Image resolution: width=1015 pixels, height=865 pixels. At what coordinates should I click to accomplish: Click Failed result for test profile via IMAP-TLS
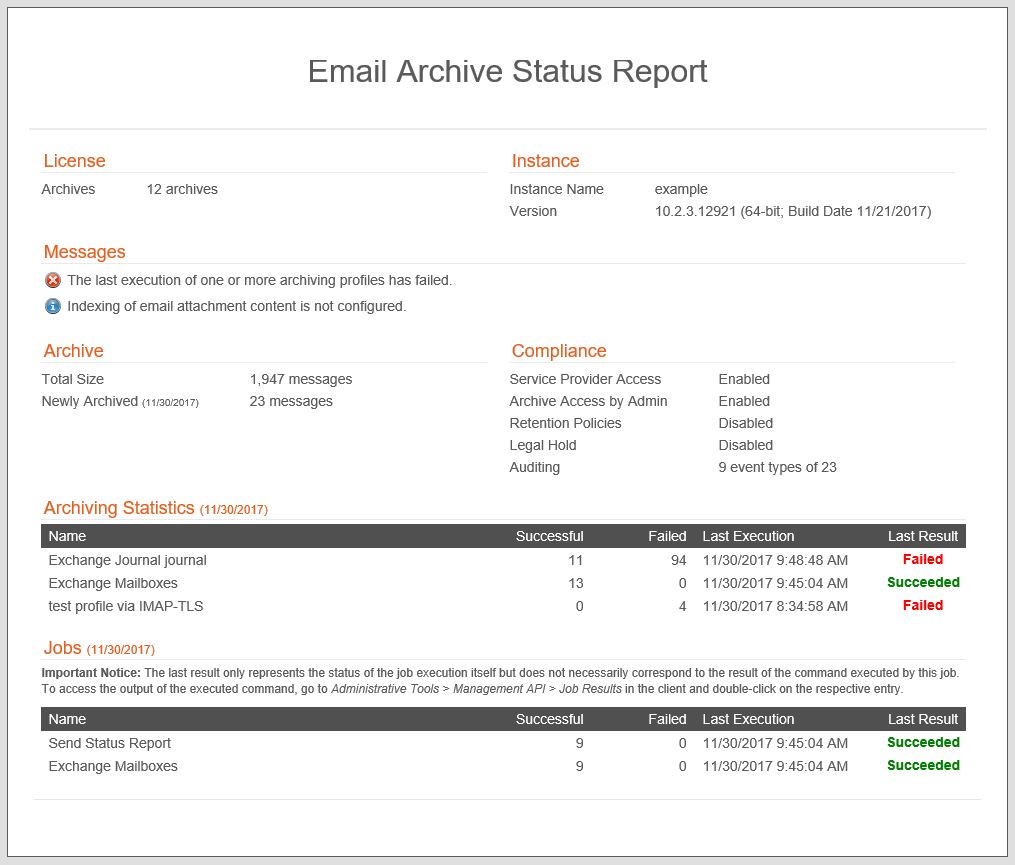click(922, 605)
